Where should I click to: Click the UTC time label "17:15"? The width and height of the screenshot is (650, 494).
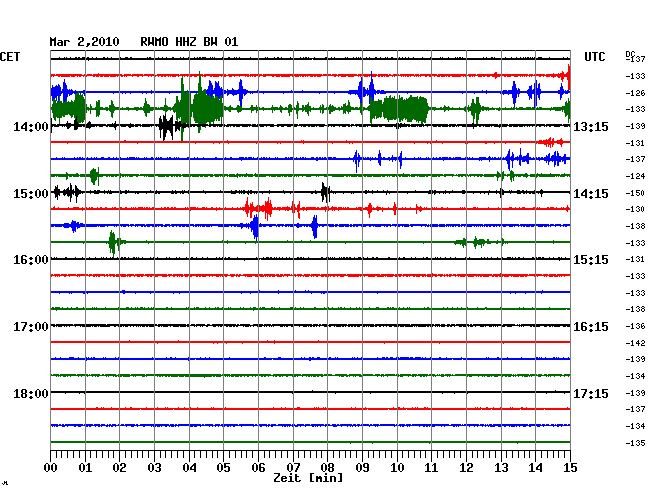click(x=591, y=393)
